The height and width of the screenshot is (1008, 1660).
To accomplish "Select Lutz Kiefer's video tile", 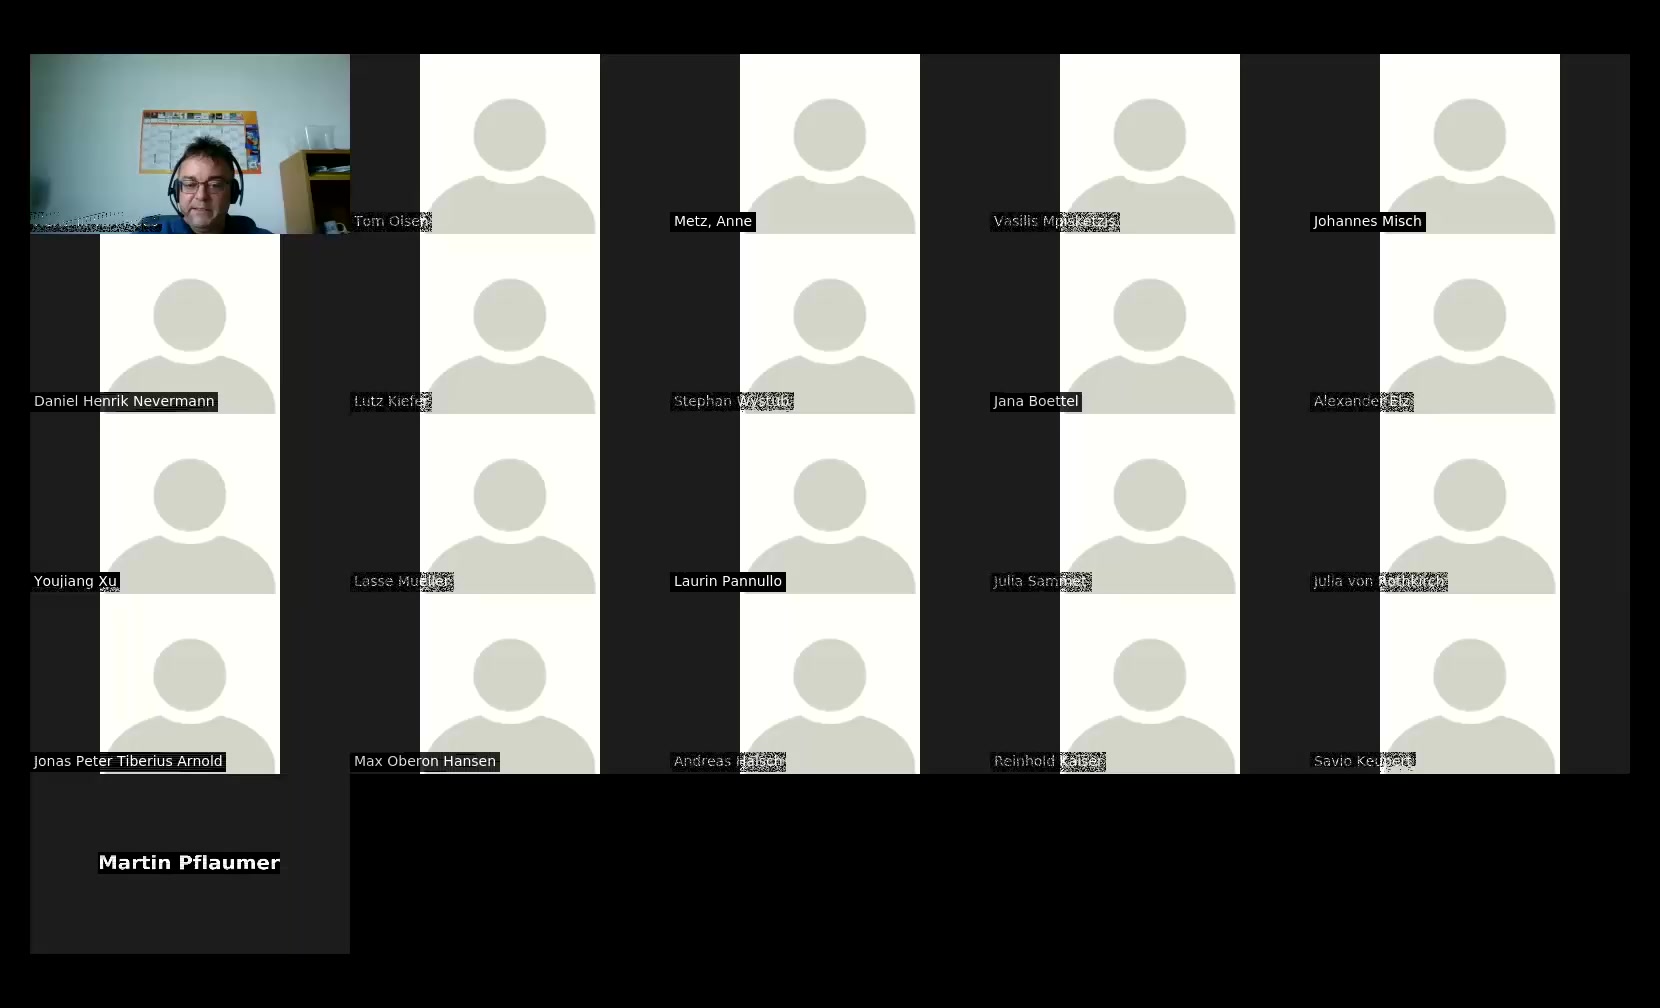I will [509, 324].
